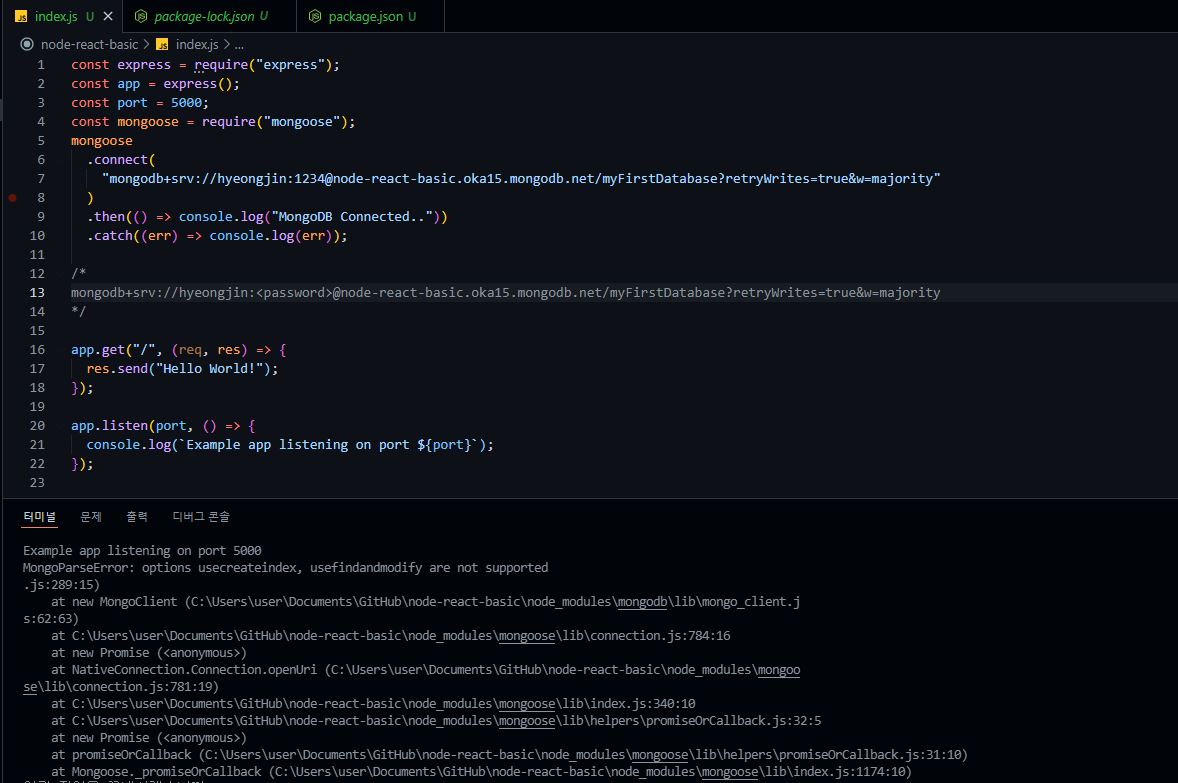Screen dimensions: 1178x783
Task: Click the mongodb+srv connection string on line 7
Action: 521,178
